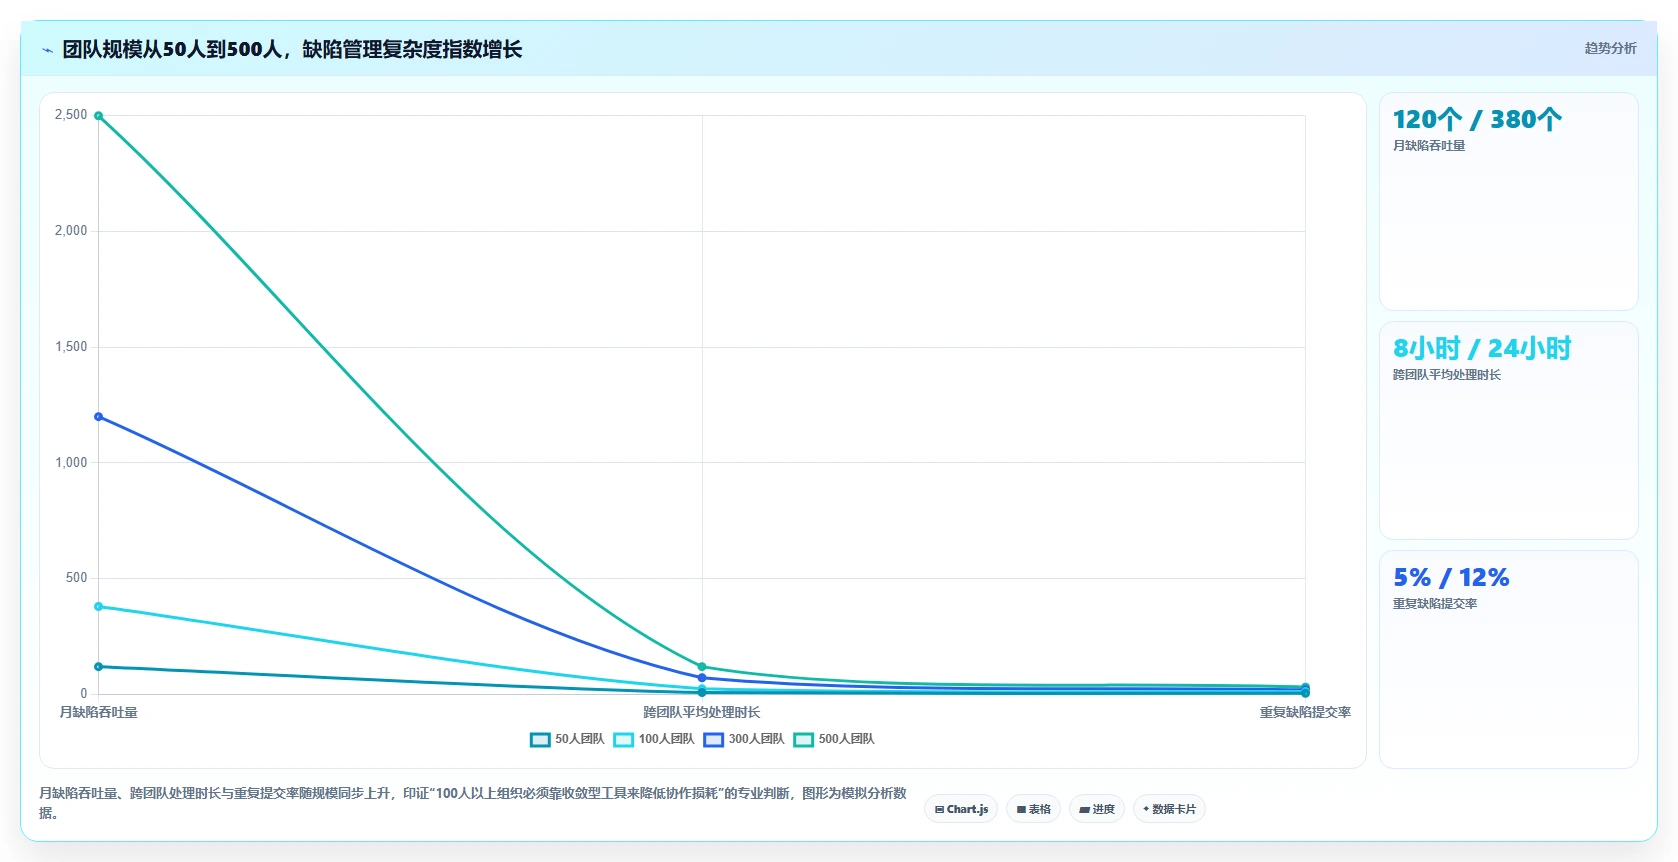Toggle the 500人团队 legend item
The height and width of the screenshot is (862, 1678).
tap(834, 739)
